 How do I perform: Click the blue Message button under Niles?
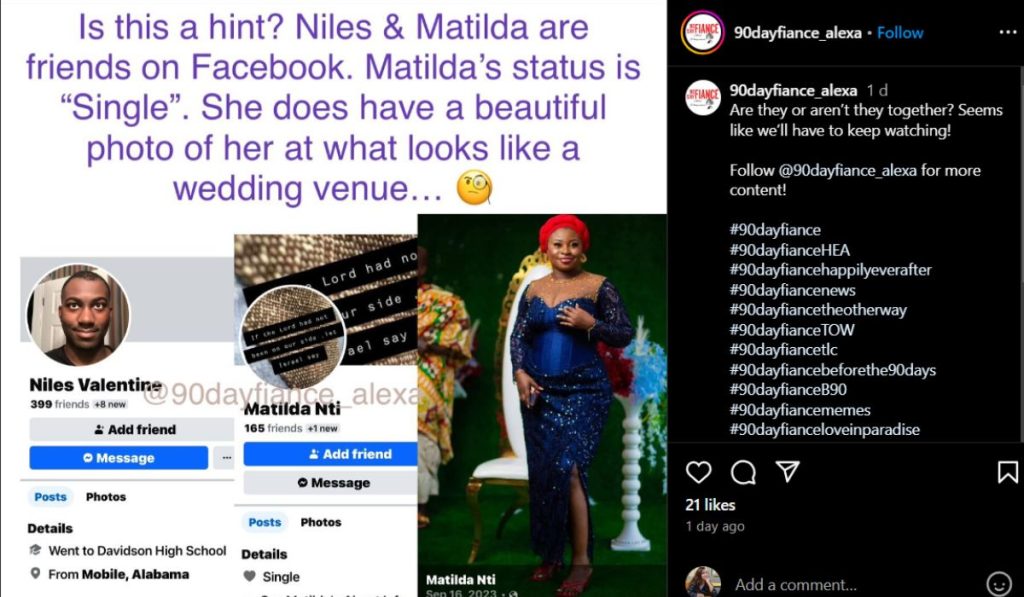point(119,458)
